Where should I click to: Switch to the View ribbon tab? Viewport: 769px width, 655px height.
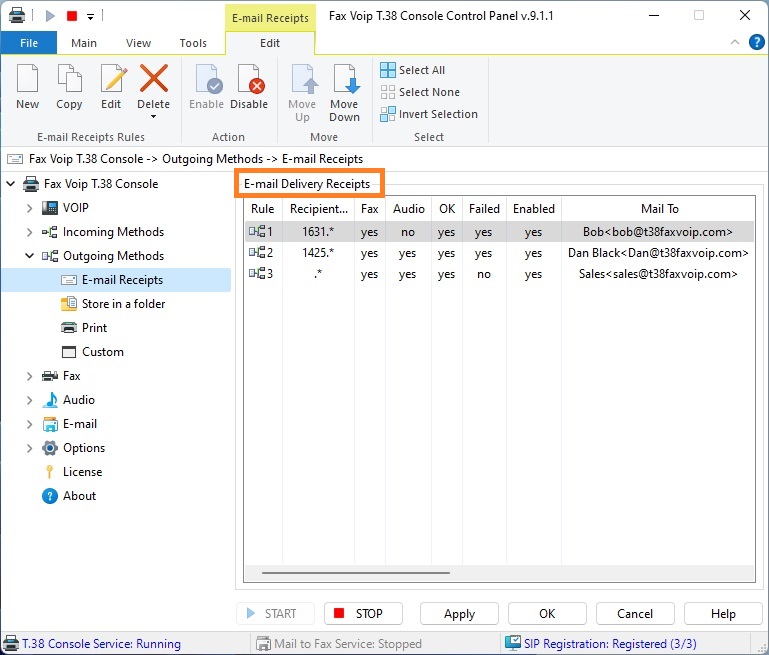138,43
